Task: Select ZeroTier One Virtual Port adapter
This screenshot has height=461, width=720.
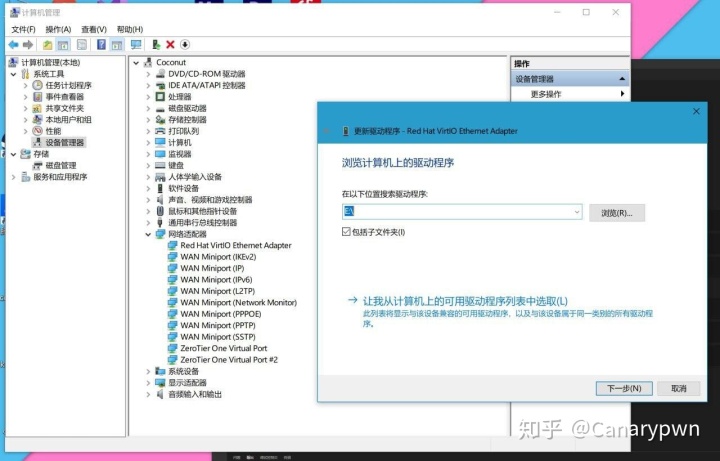Action: tap(224, 349)
